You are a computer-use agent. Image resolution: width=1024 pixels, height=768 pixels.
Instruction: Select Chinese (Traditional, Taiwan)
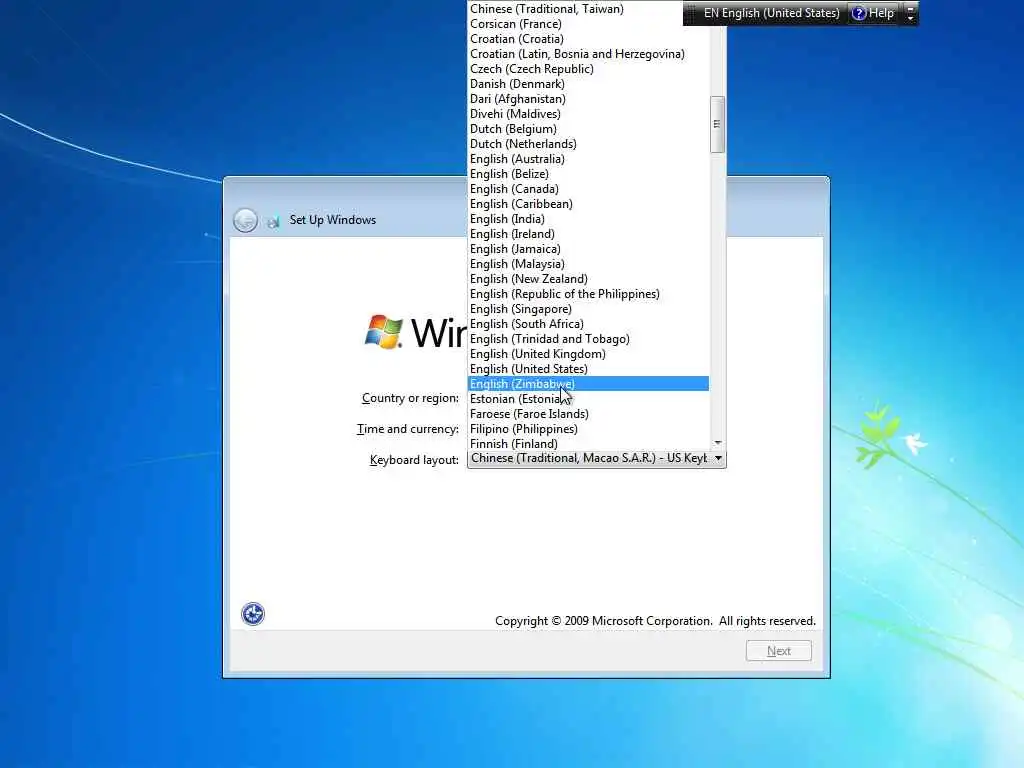[588, 8]
